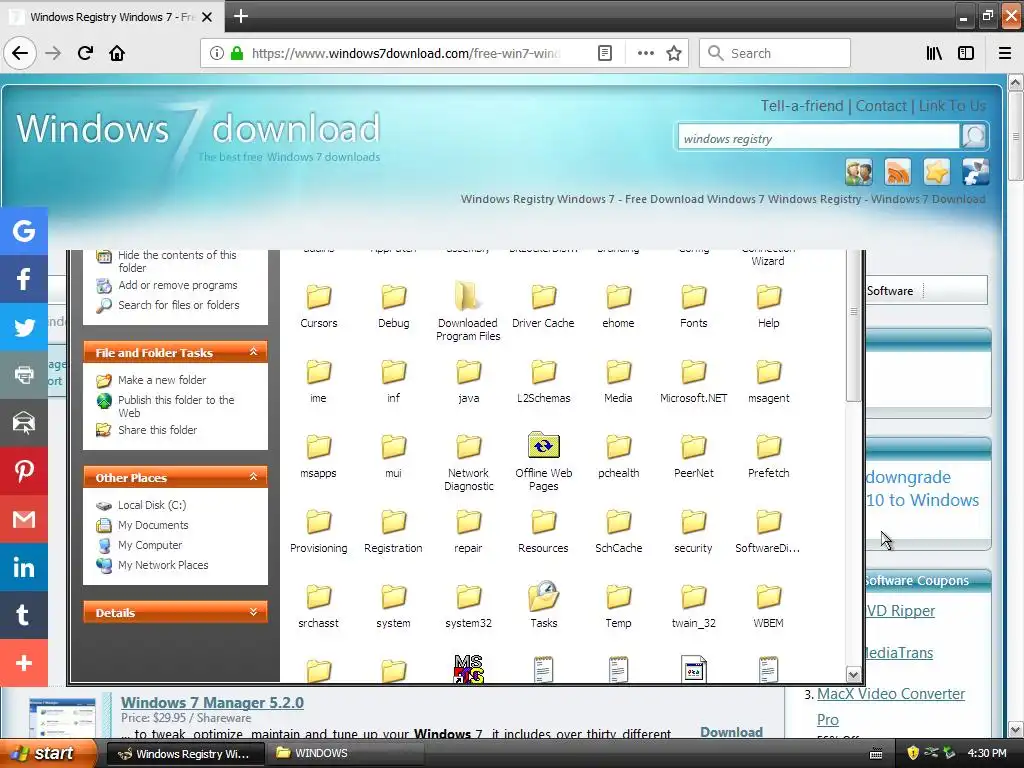This screenshot has width=1024, height=768.
Task: Open a new browser tab
Action: tap(240, 16)
